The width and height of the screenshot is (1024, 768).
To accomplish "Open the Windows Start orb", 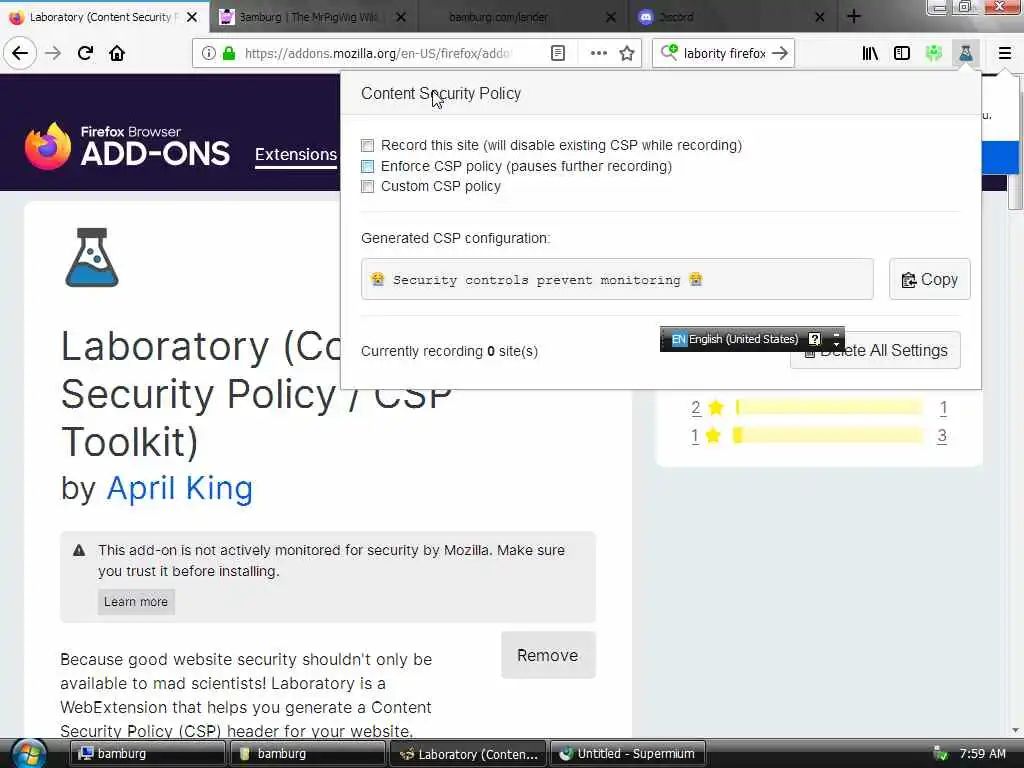I will point(28,753).
